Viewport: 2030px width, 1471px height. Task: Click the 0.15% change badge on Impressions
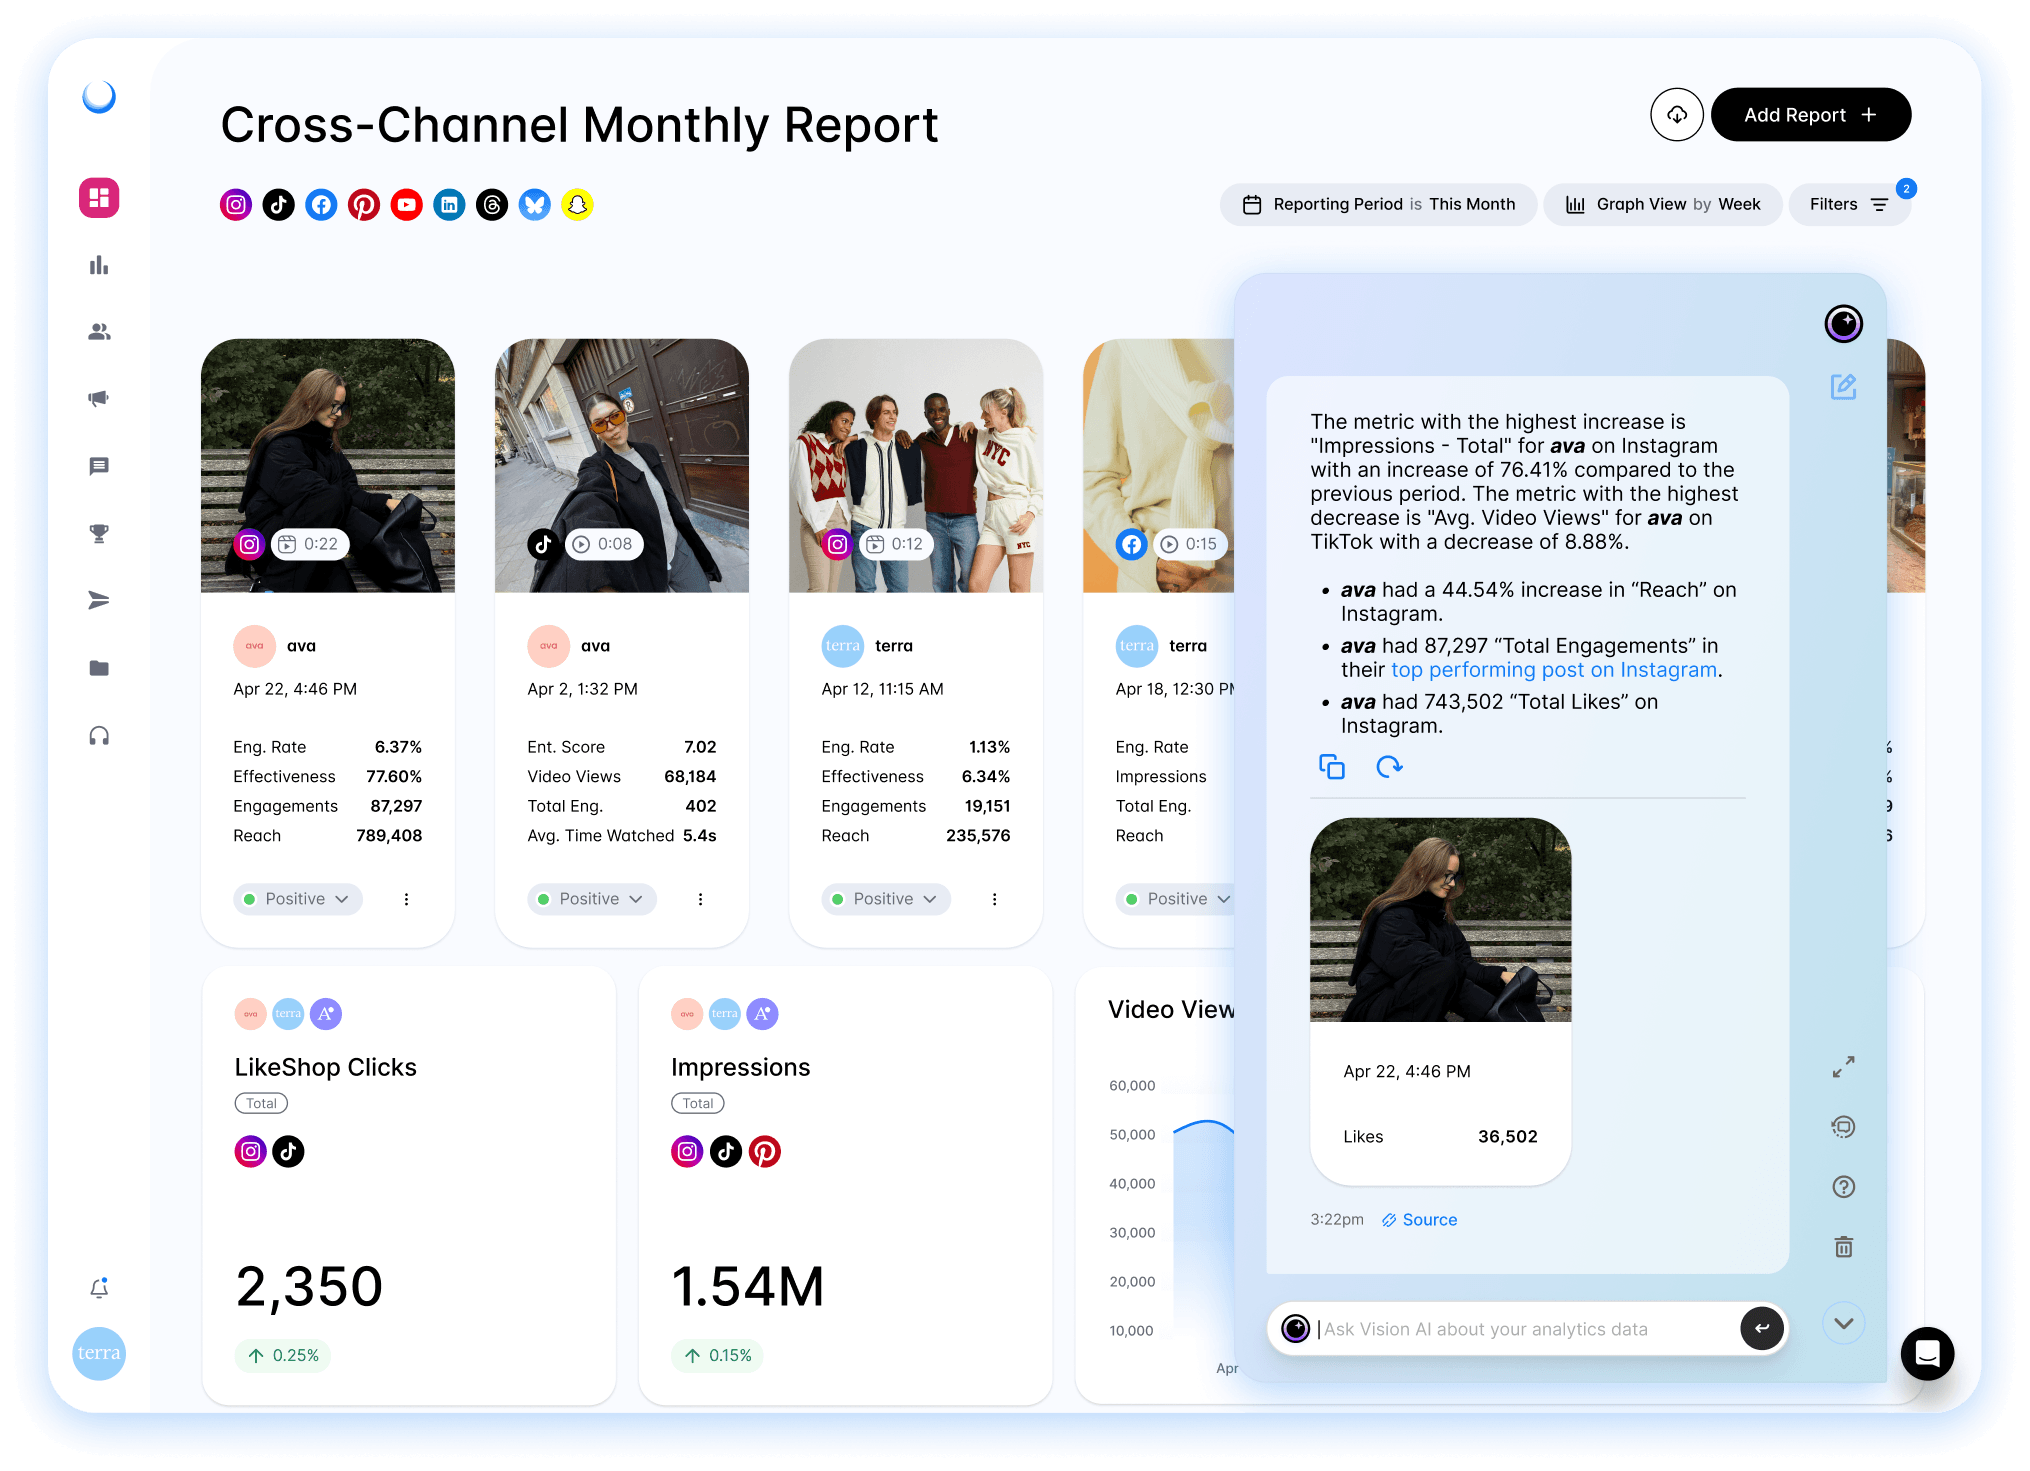pyautogui.click(x=719, y=1356)
